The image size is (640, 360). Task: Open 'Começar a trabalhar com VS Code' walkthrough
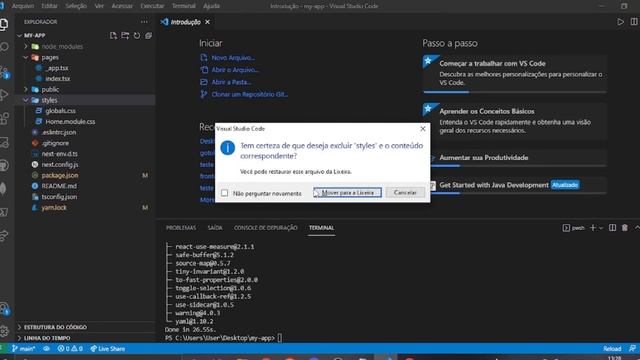pyautogui.click(x=515, y=73)
